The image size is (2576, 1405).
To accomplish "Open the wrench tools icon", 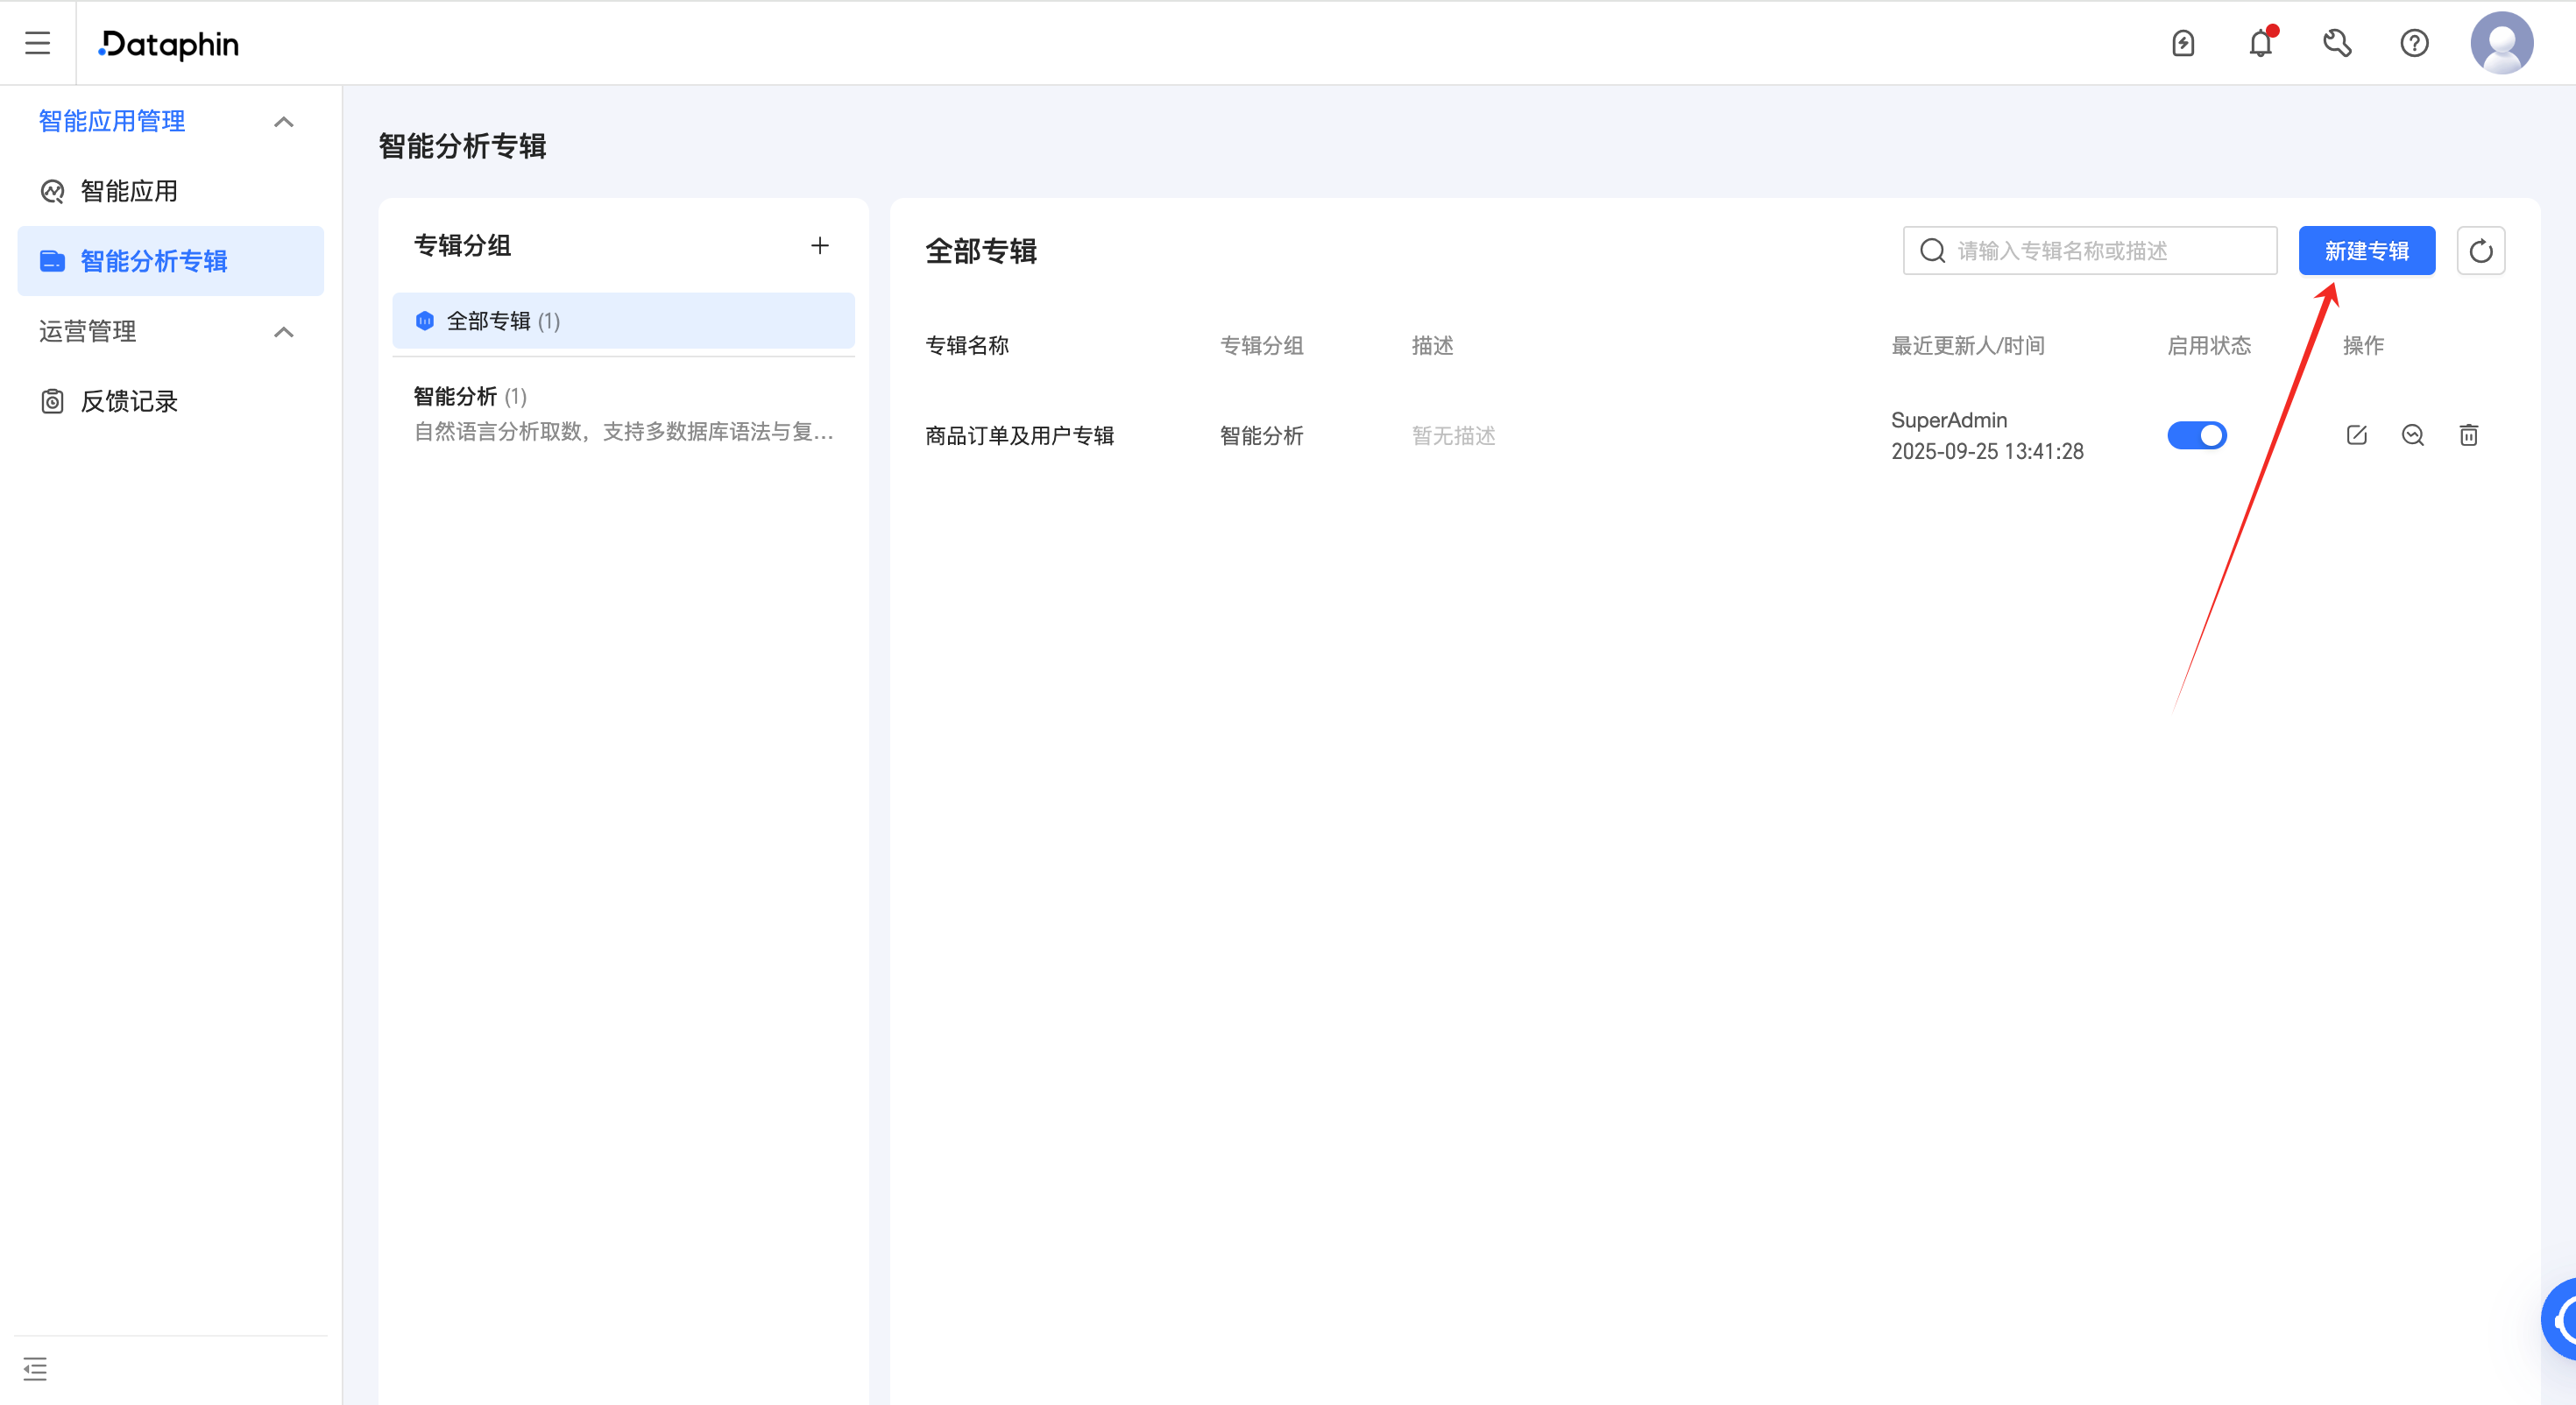I will 2337,43.
